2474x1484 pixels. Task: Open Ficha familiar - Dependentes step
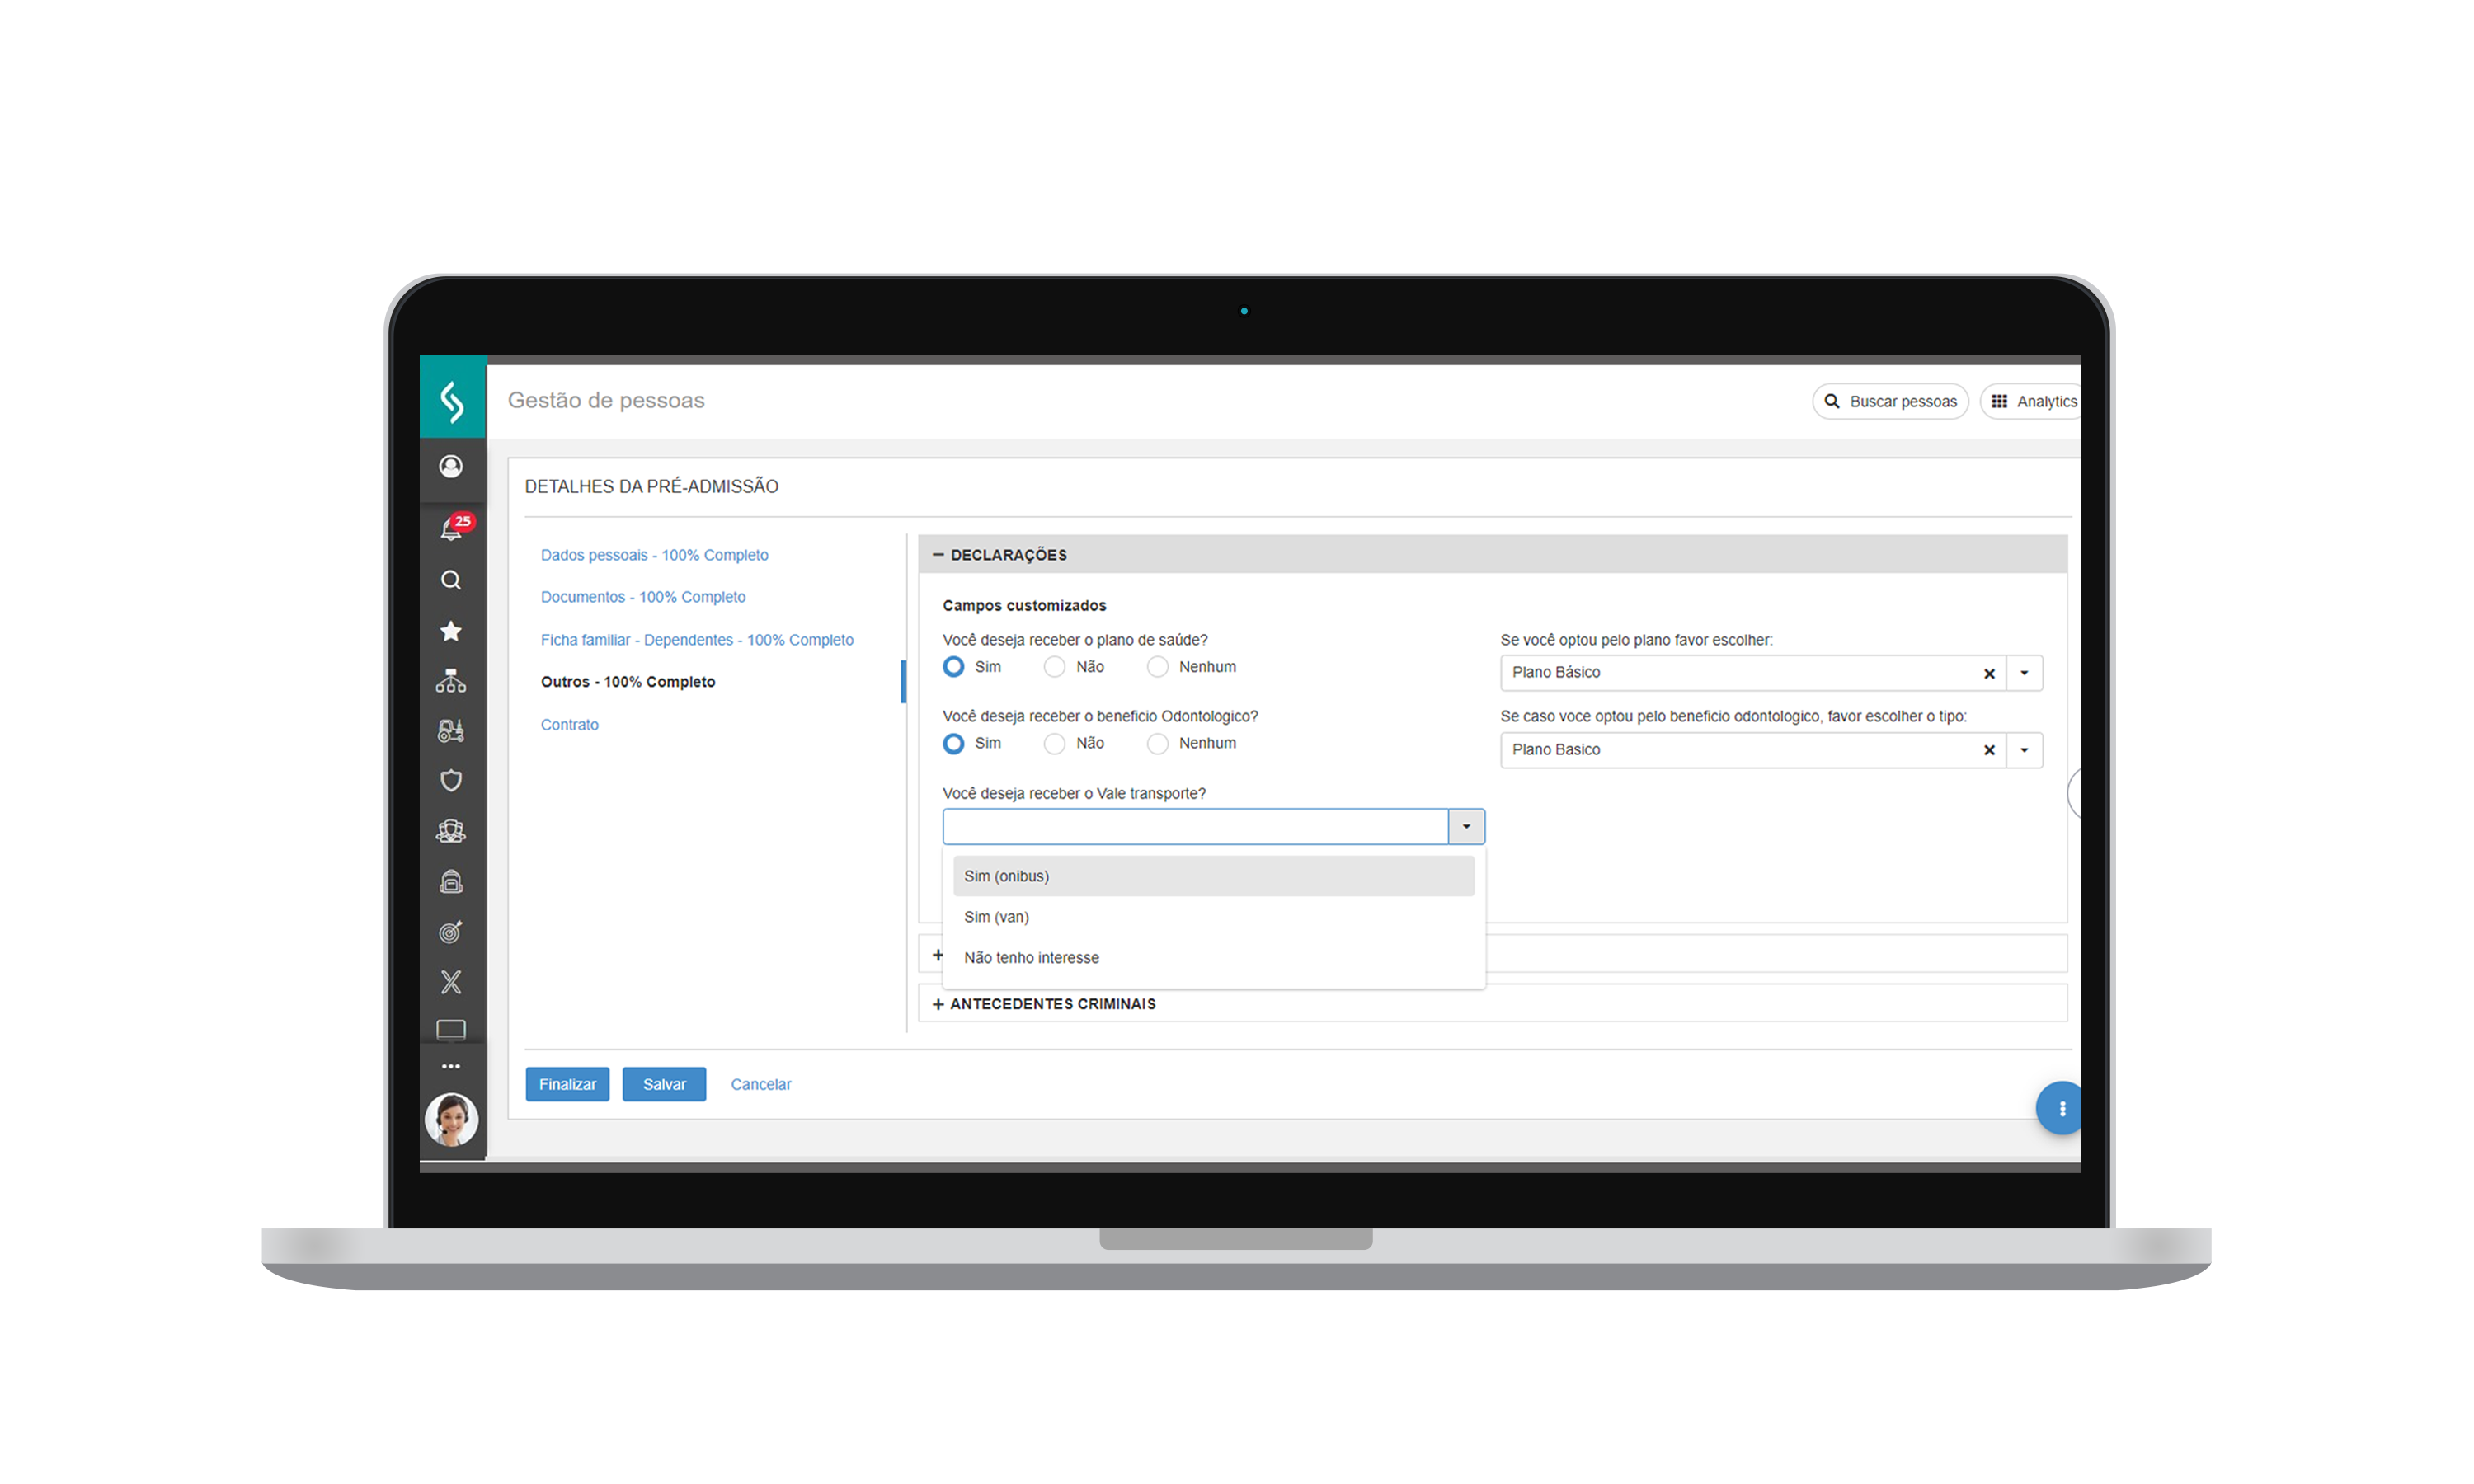click(697, 640)
